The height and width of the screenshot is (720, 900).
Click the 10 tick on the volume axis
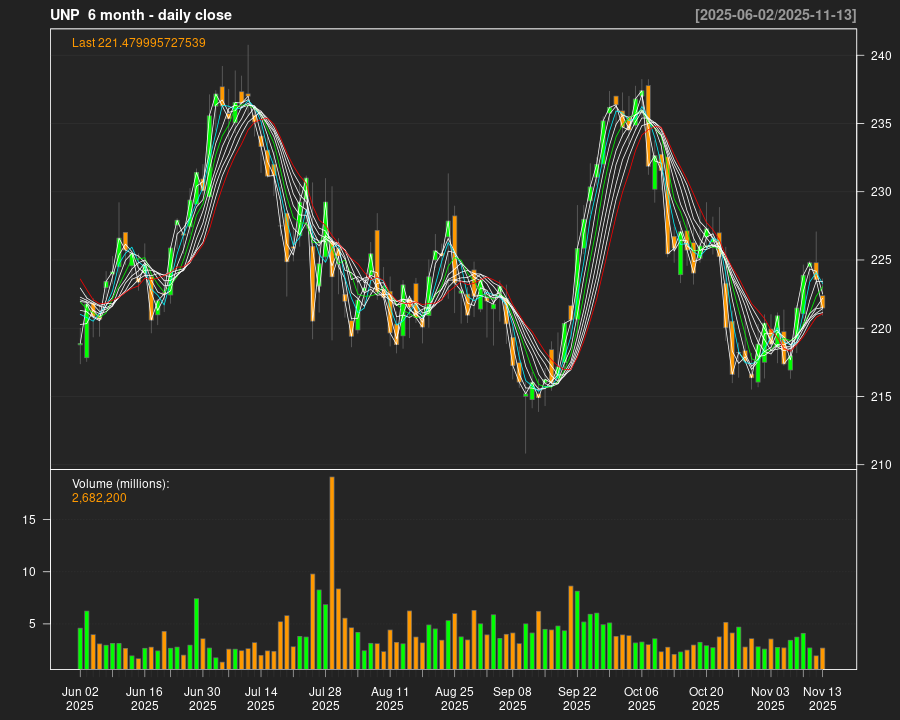click(x=30, y=572)
